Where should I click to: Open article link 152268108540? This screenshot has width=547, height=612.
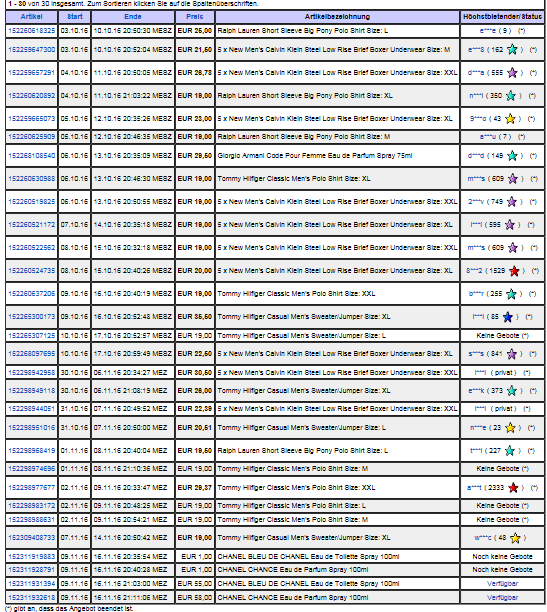pyautogui.click(x=32, y=156)
